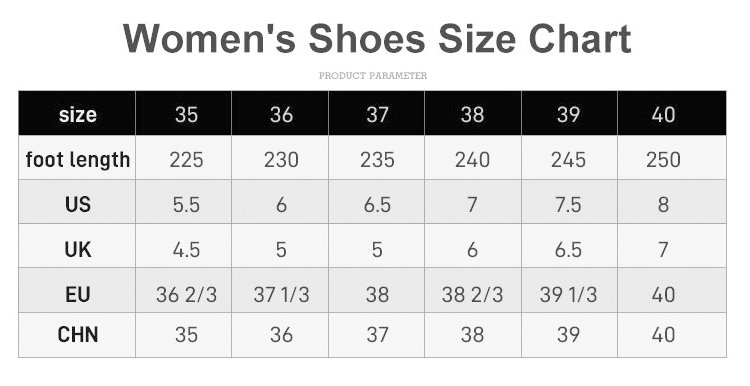Click the EU 38 2/3 cell

[472, 294]
